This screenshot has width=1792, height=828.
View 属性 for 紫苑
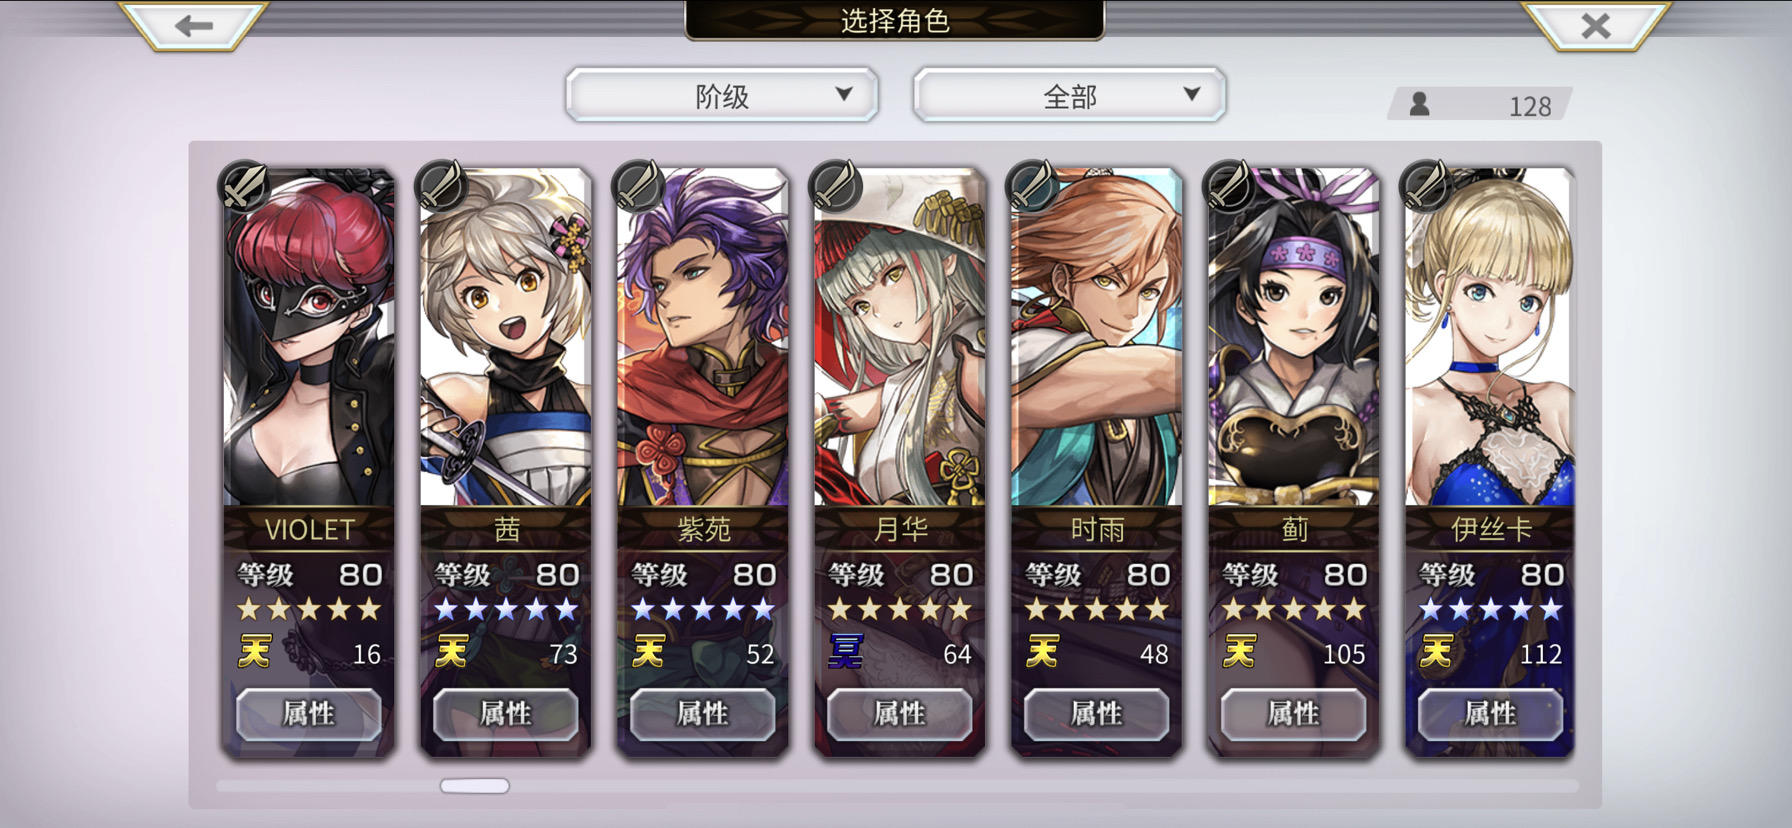tap(702, 714)
